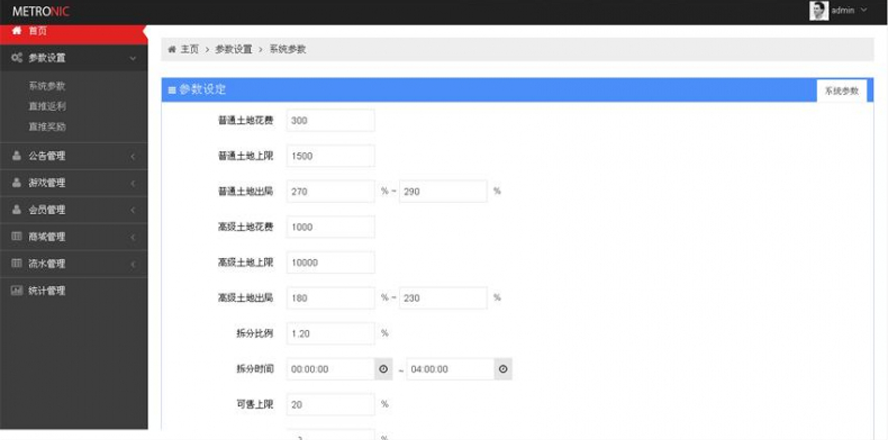Open the 直推返利 submenu item
Image resolution: width=888 pixels, height=440 pixels.
tap(47, 106)
